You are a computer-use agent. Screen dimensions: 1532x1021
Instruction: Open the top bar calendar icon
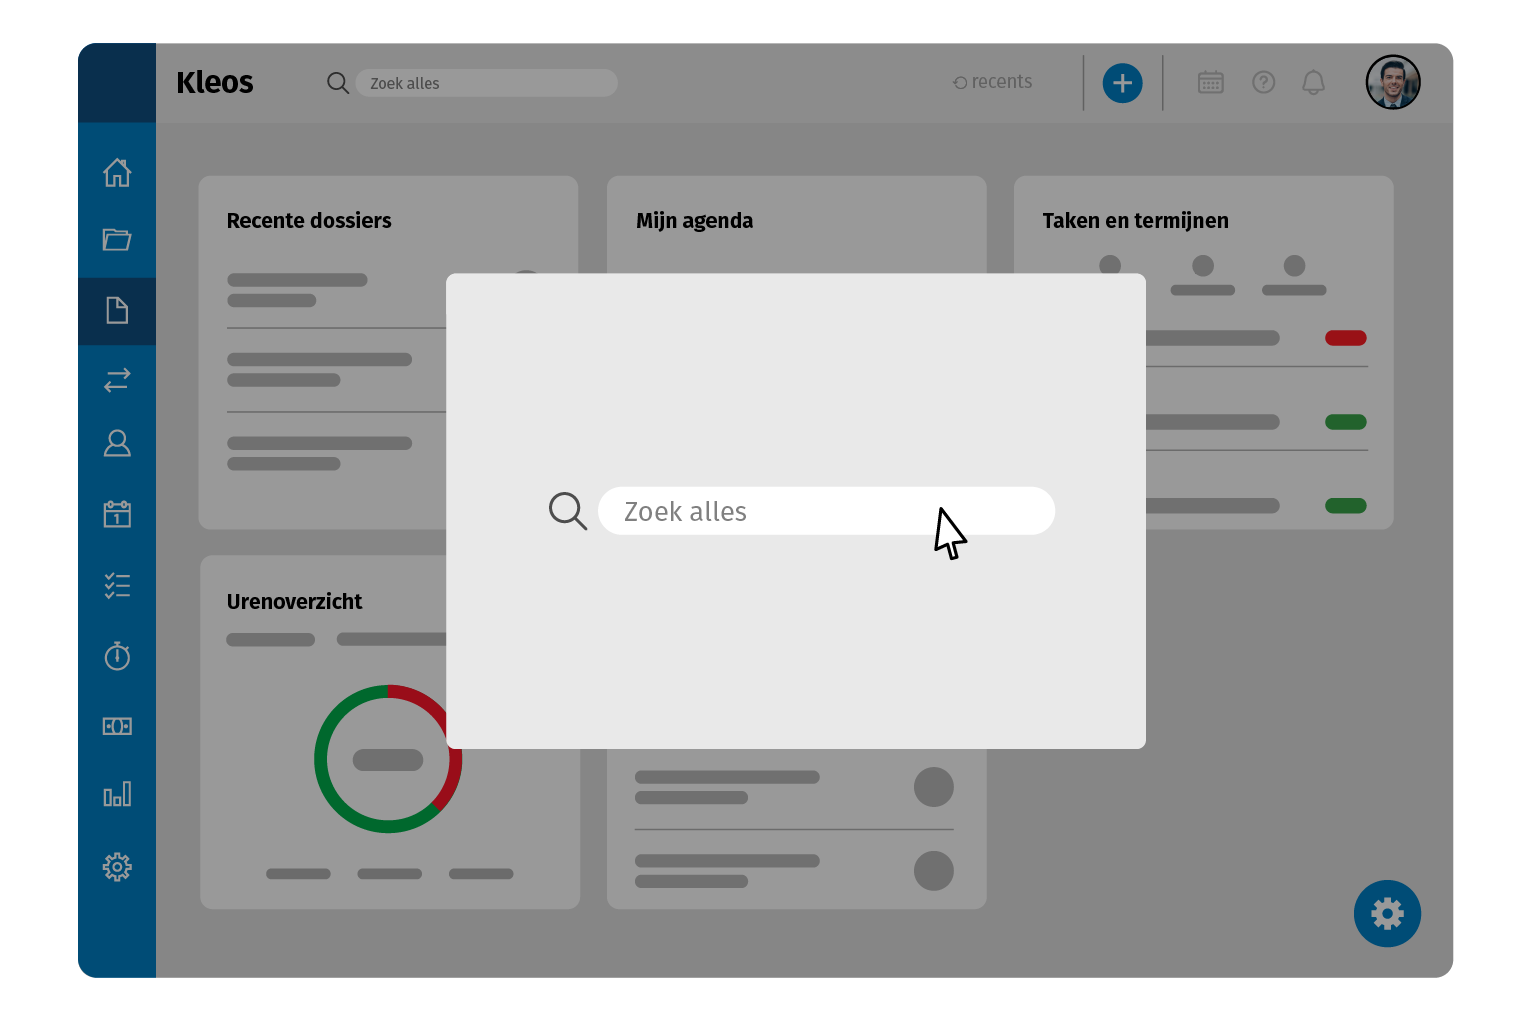click(x=1210, y=82)
